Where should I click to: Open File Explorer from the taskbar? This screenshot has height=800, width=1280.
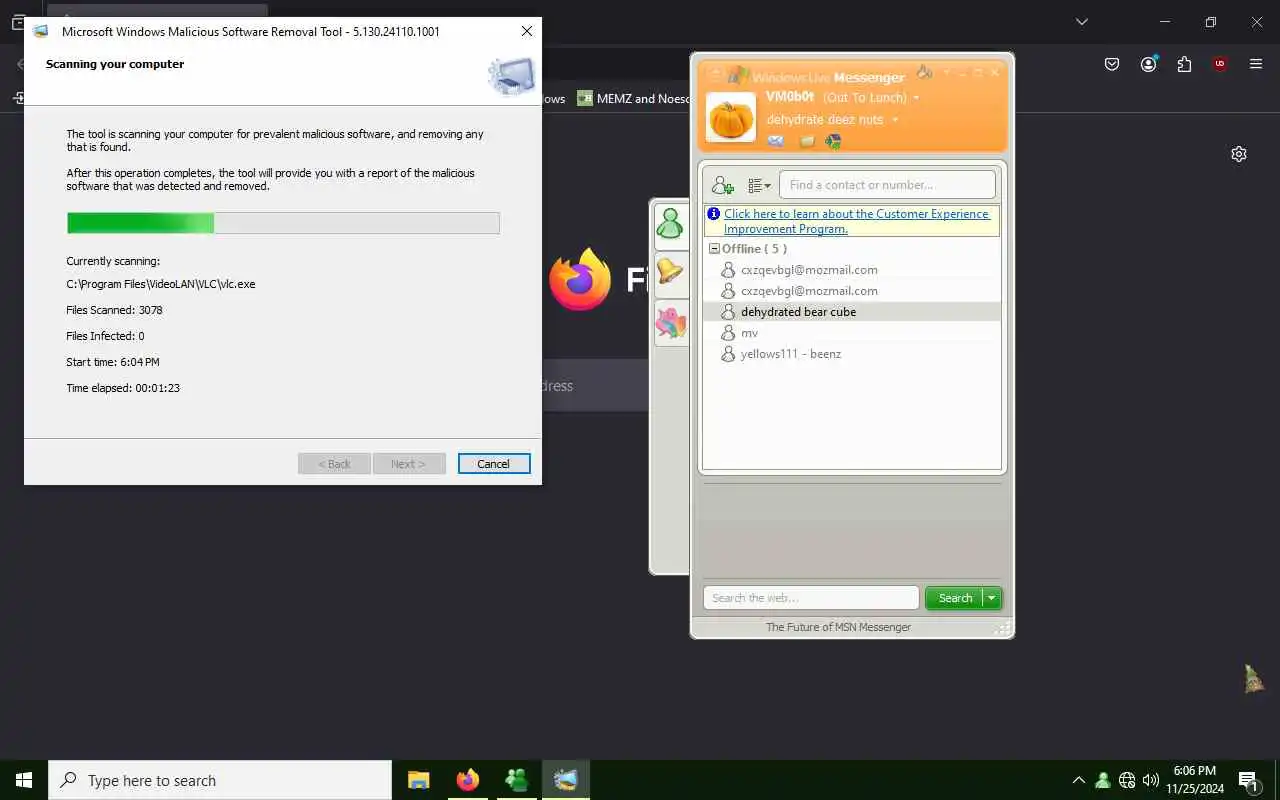click(x=419, y=780)
